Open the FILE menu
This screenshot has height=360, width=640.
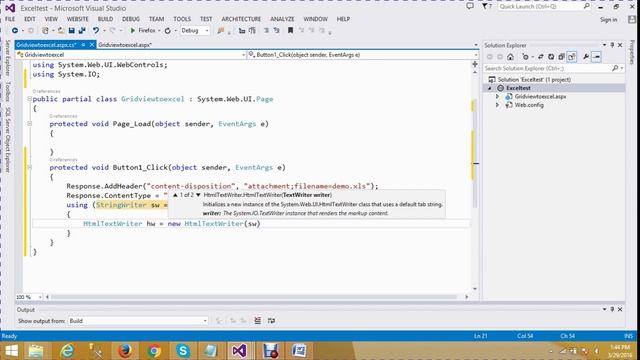[10, 19]
